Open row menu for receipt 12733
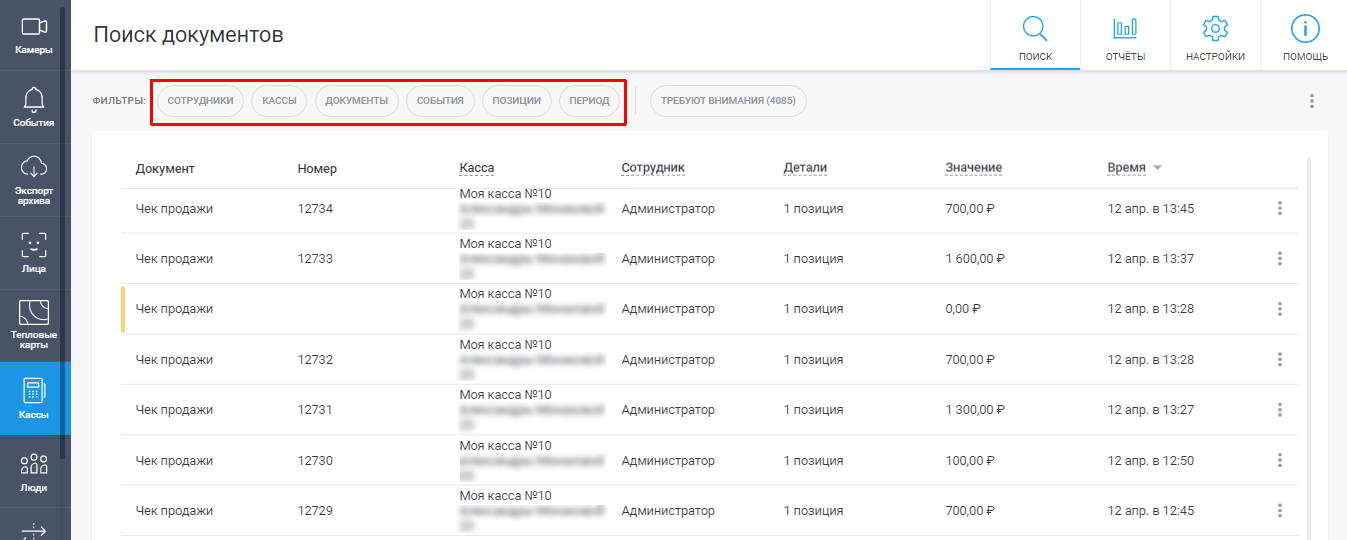The height and width of the screenshot is (540, 1347). (x=1280, y=259)
